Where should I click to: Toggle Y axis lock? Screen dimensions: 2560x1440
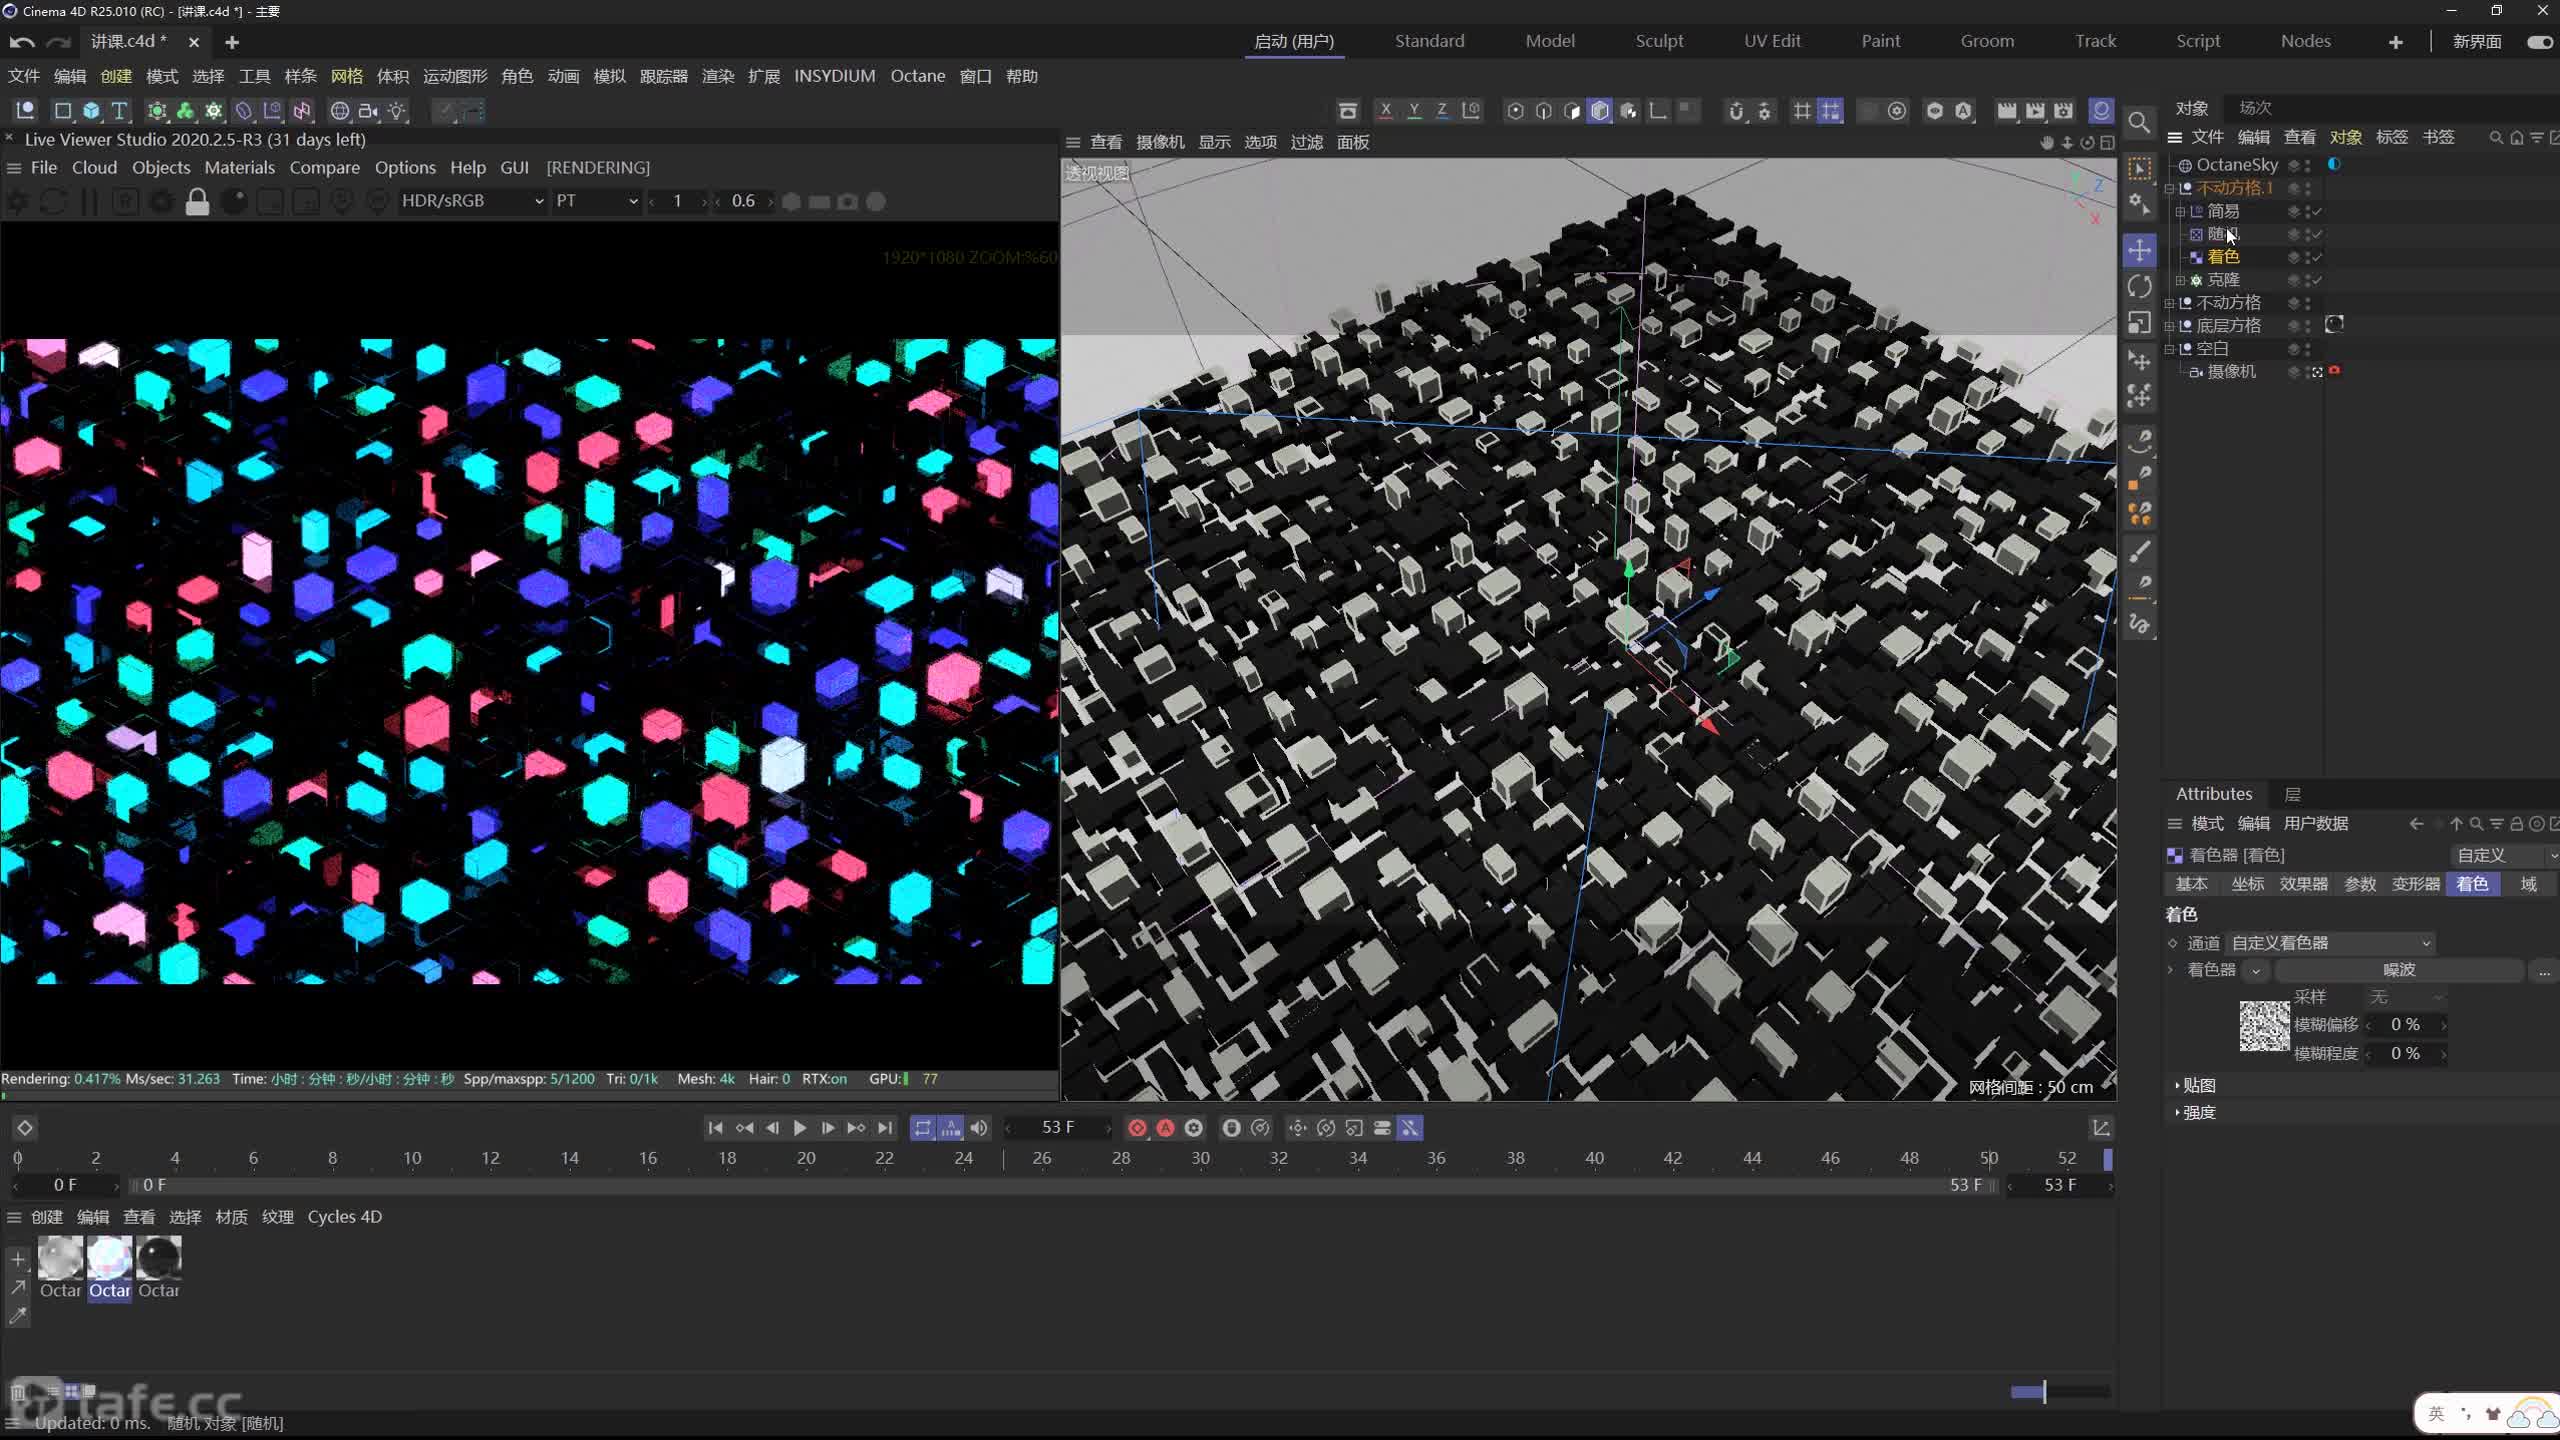pyautogui.click(x=1414, y=111)
